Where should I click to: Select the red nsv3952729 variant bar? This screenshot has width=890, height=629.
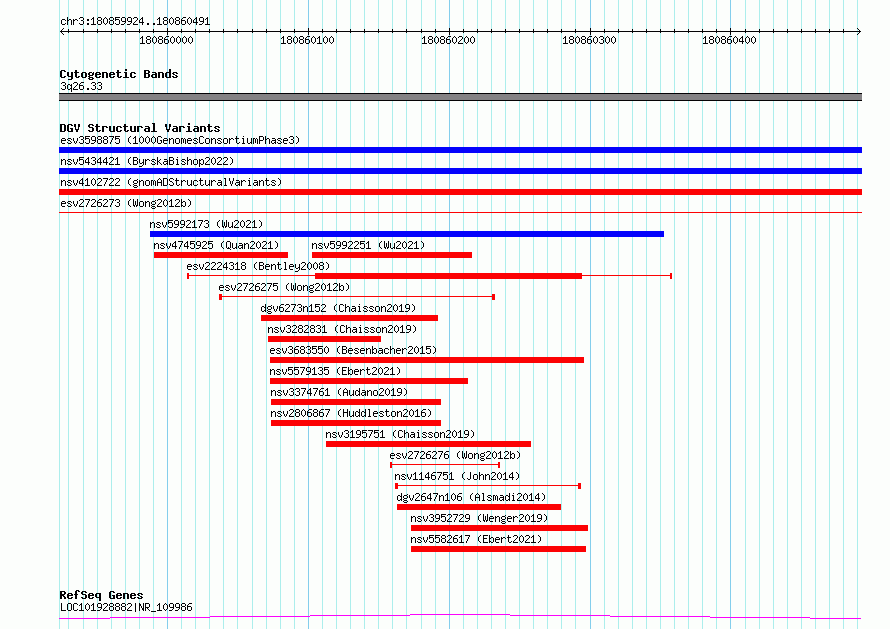point(499,528)
